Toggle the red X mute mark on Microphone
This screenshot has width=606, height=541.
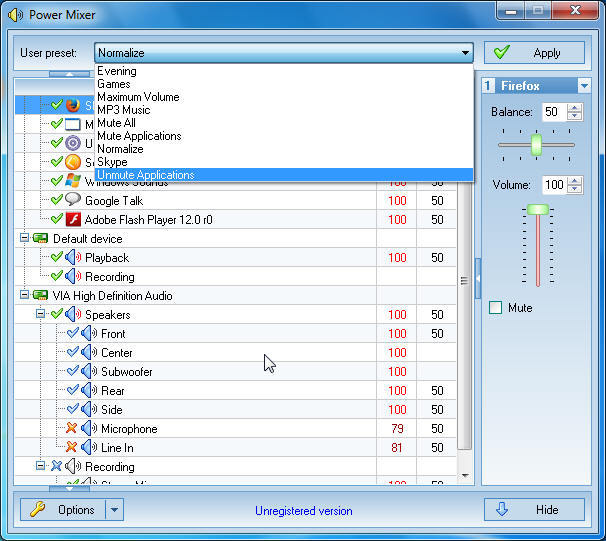coord(72,429)
